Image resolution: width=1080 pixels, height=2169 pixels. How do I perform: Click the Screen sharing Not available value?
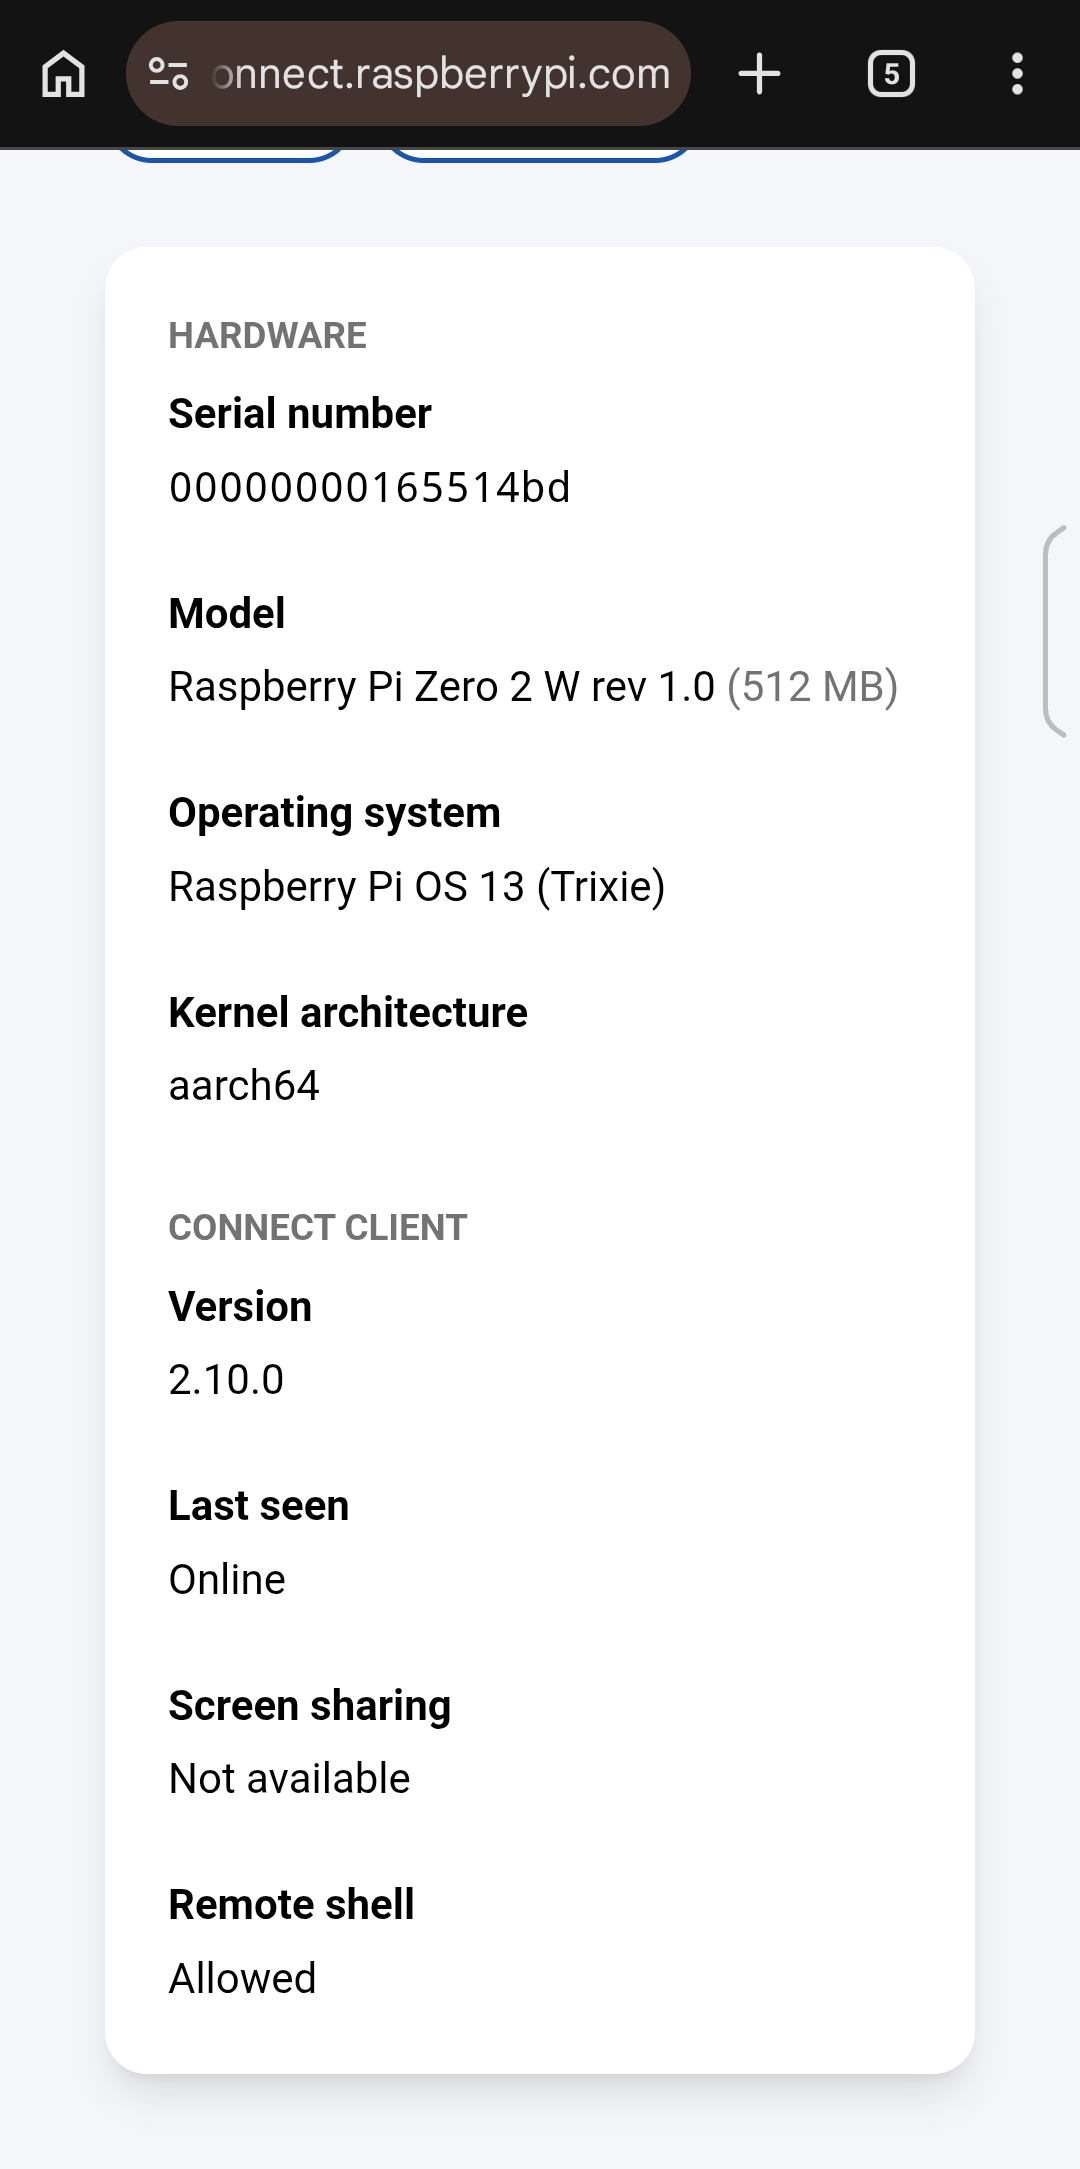coord(289,1779)
